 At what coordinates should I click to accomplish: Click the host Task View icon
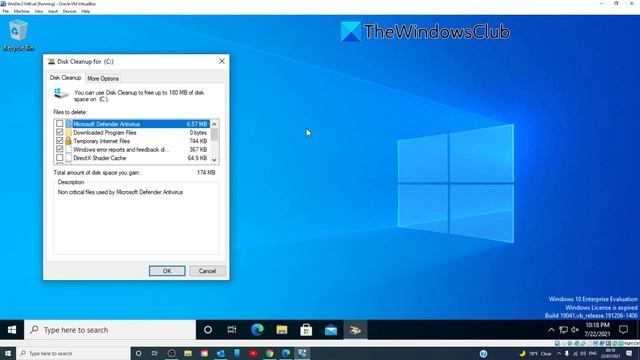click(155, 353)
